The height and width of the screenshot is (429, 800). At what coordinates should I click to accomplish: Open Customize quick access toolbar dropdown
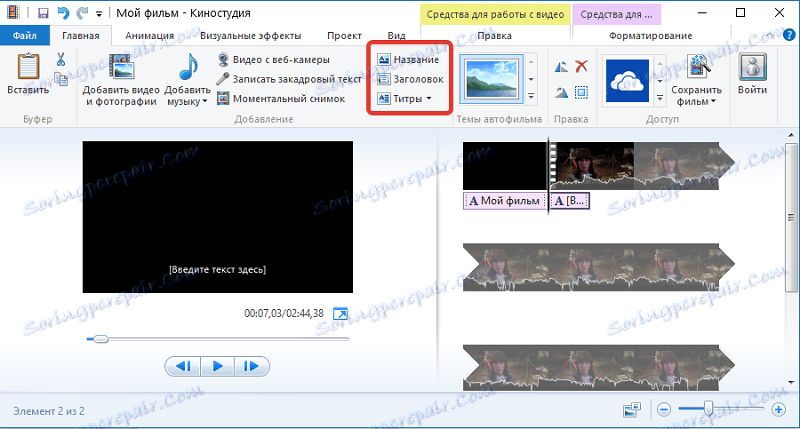99,14
